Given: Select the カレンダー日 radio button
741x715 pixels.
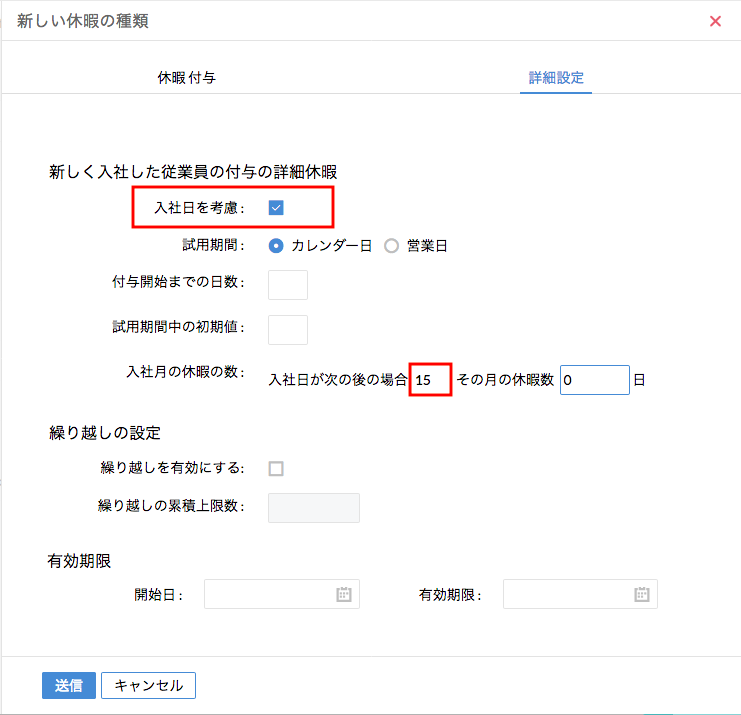Looking at the screenshot, I should (276, 245).
